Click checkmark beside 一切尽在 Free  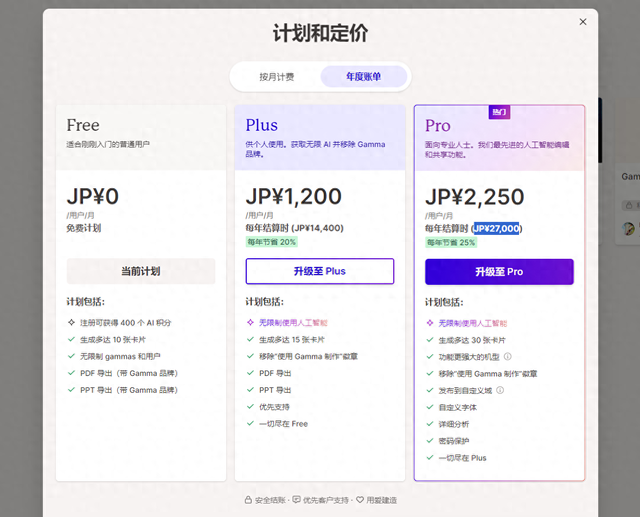[250, 424]
